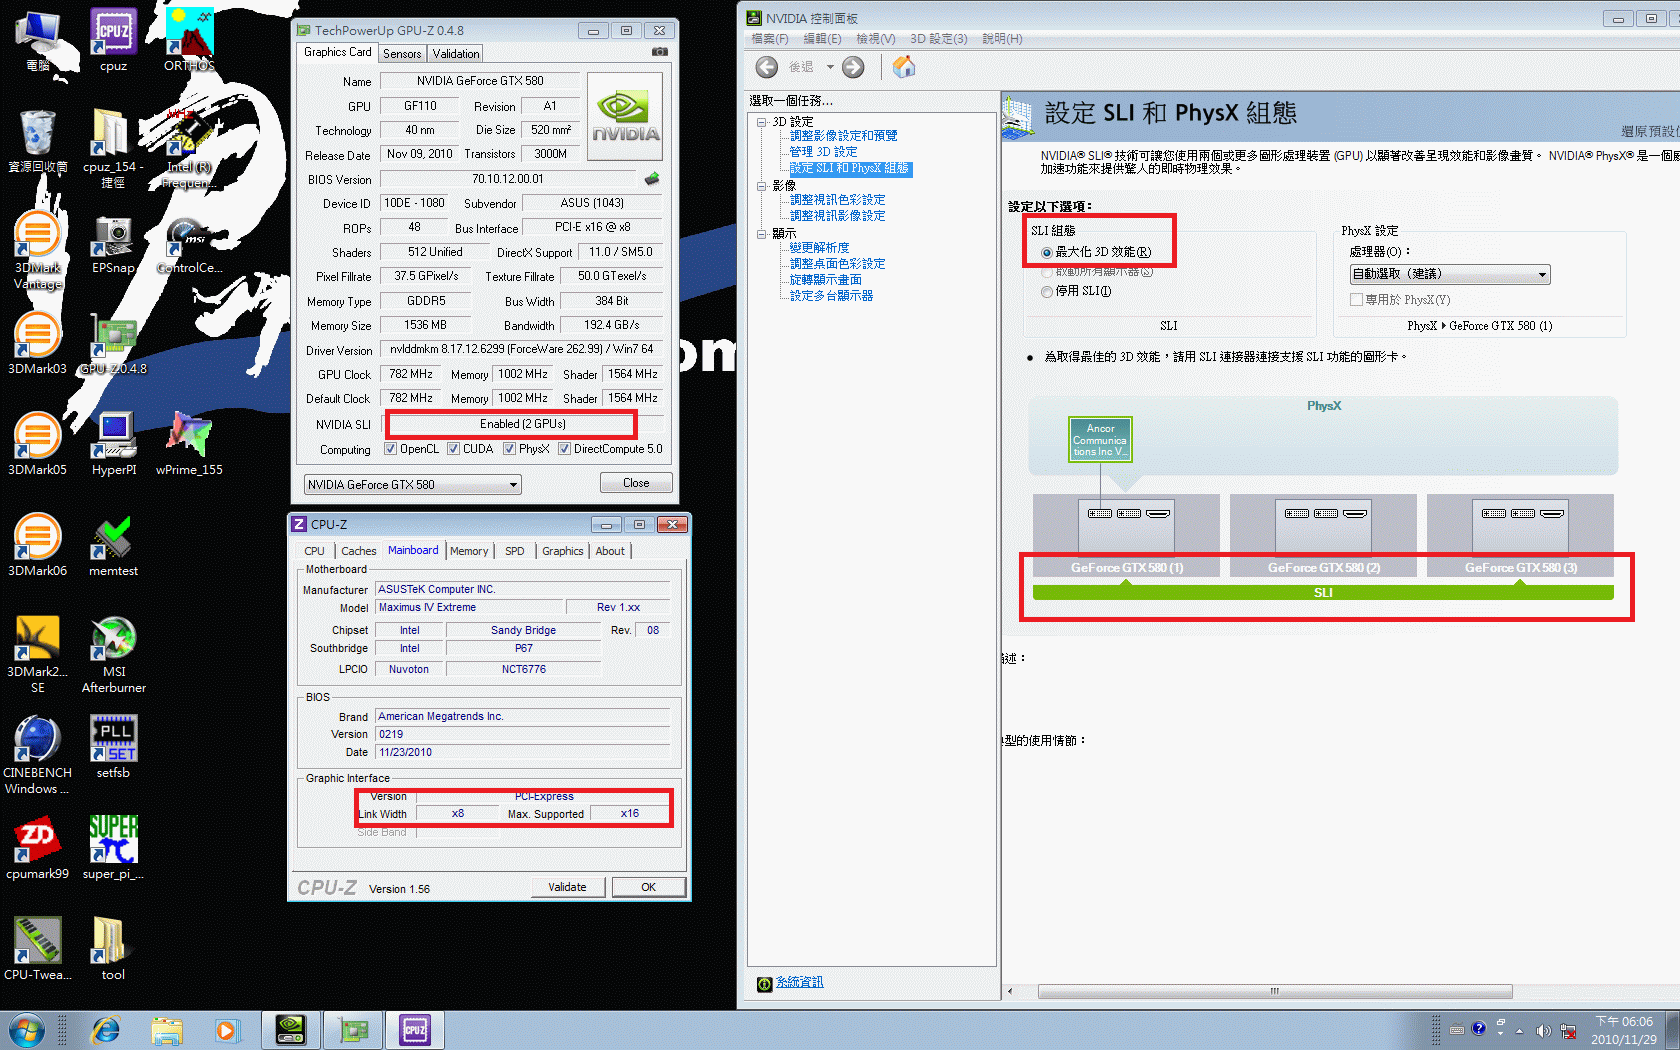1680x1050 pixels.
Task: Open the system information (系統資訊) link
Action: [800, 982]
